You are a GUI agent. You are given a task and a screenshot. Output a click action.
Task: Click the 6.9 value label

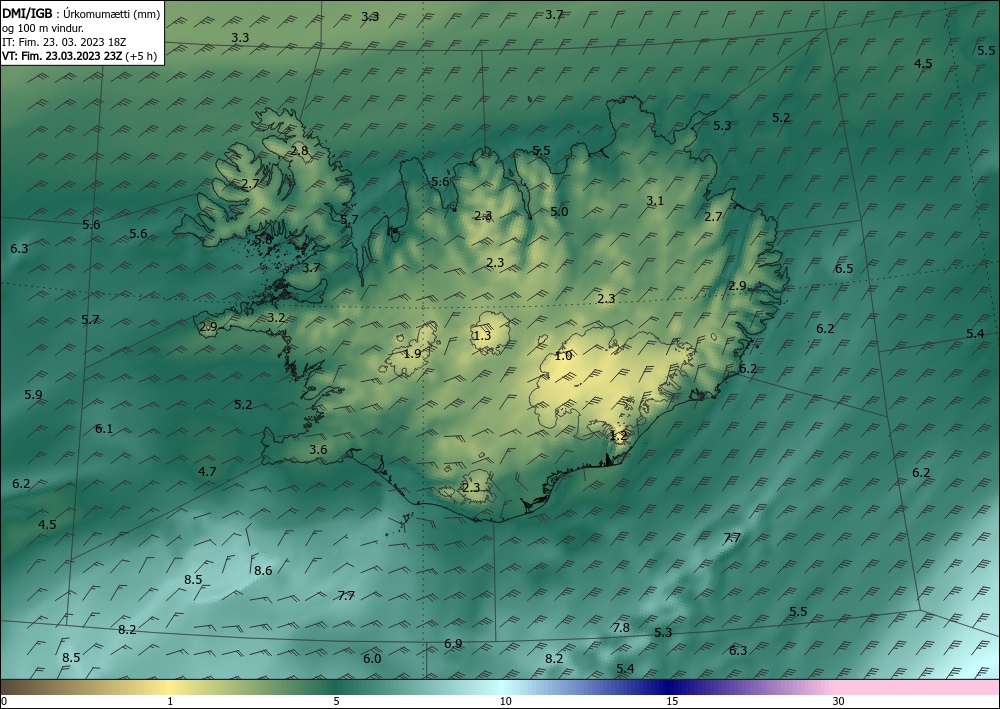pos(453,643)
